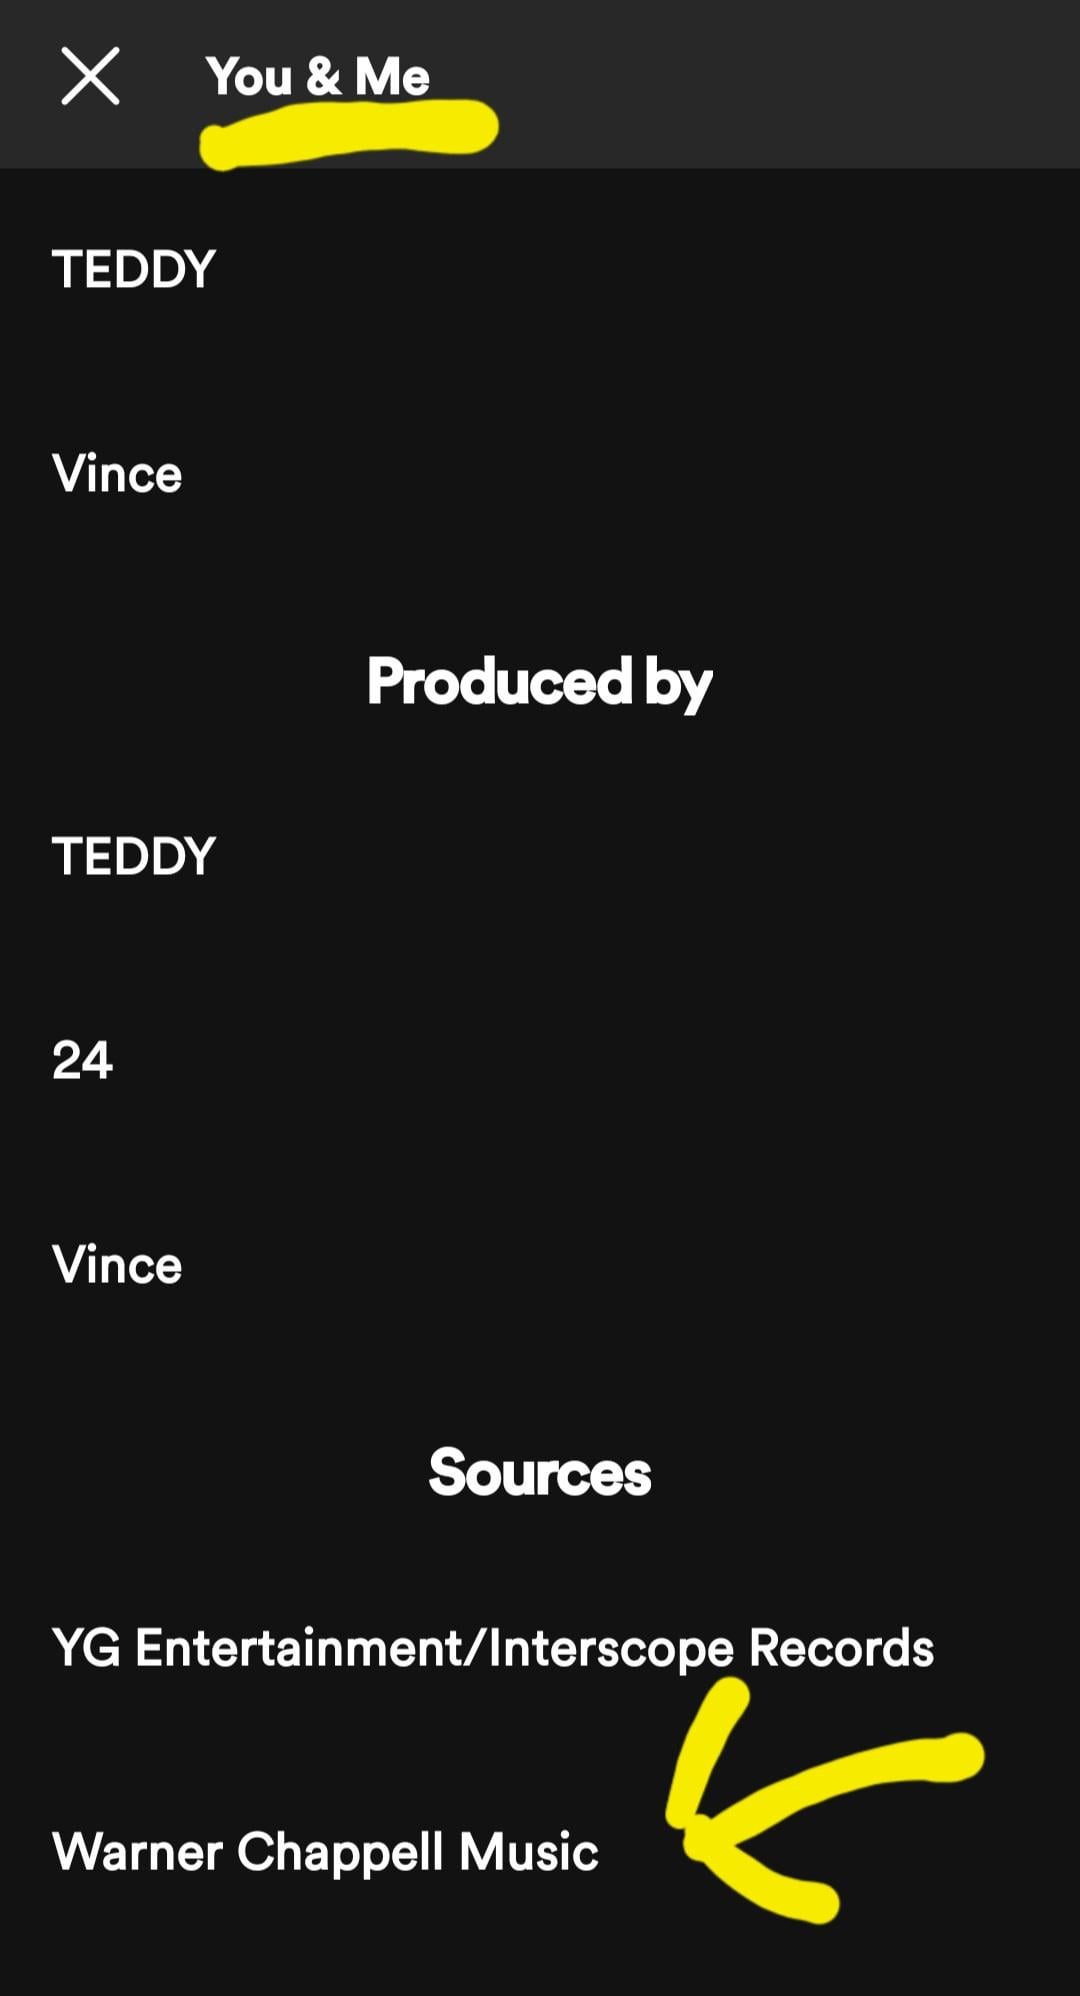The width and height of the screenshot is (1080, 1996).
Task: Select the Warner Chappell Music source
Action: pyautogui.click(x=325, y=1851)
